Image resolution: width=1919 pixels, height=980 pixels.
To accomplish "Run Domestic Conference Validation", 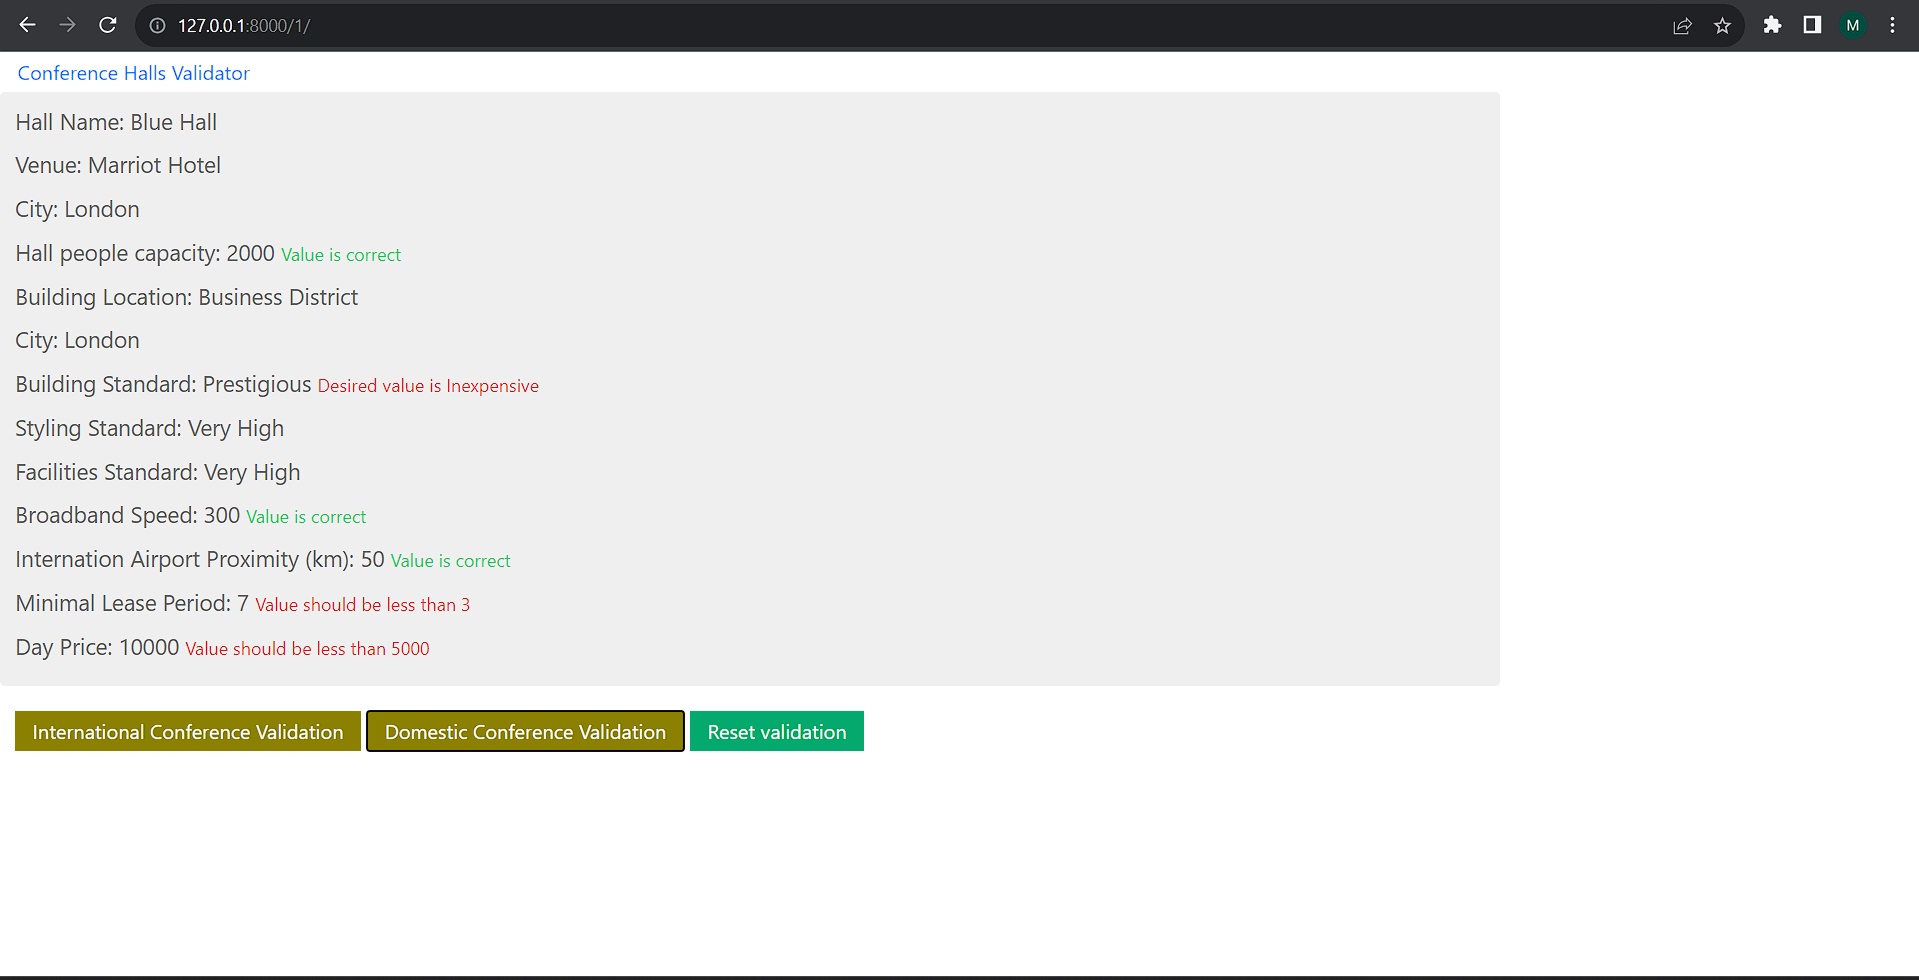I will [x=525, y=731].
